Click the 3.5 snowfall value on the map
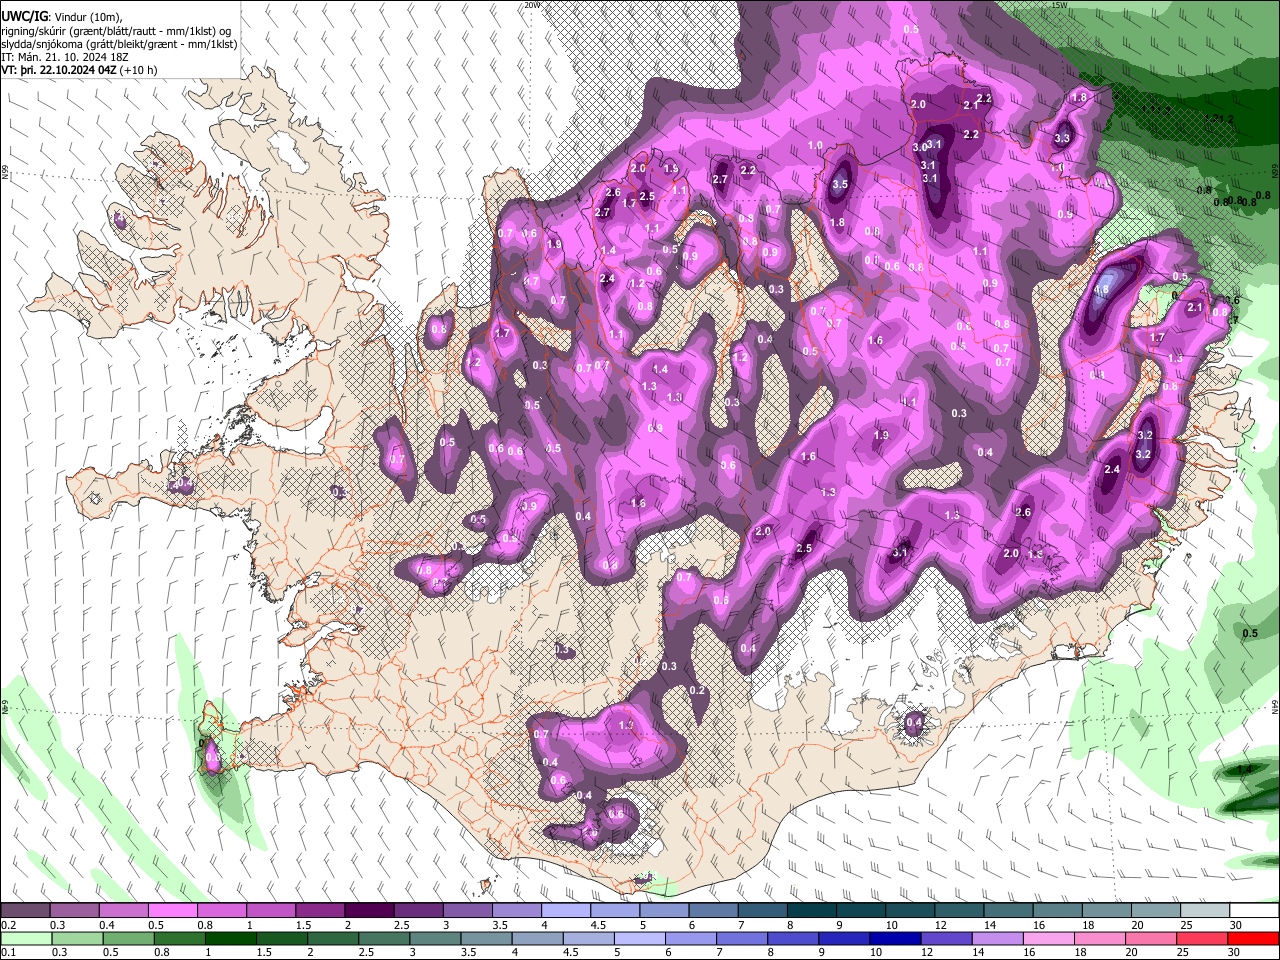 [840, 184]
